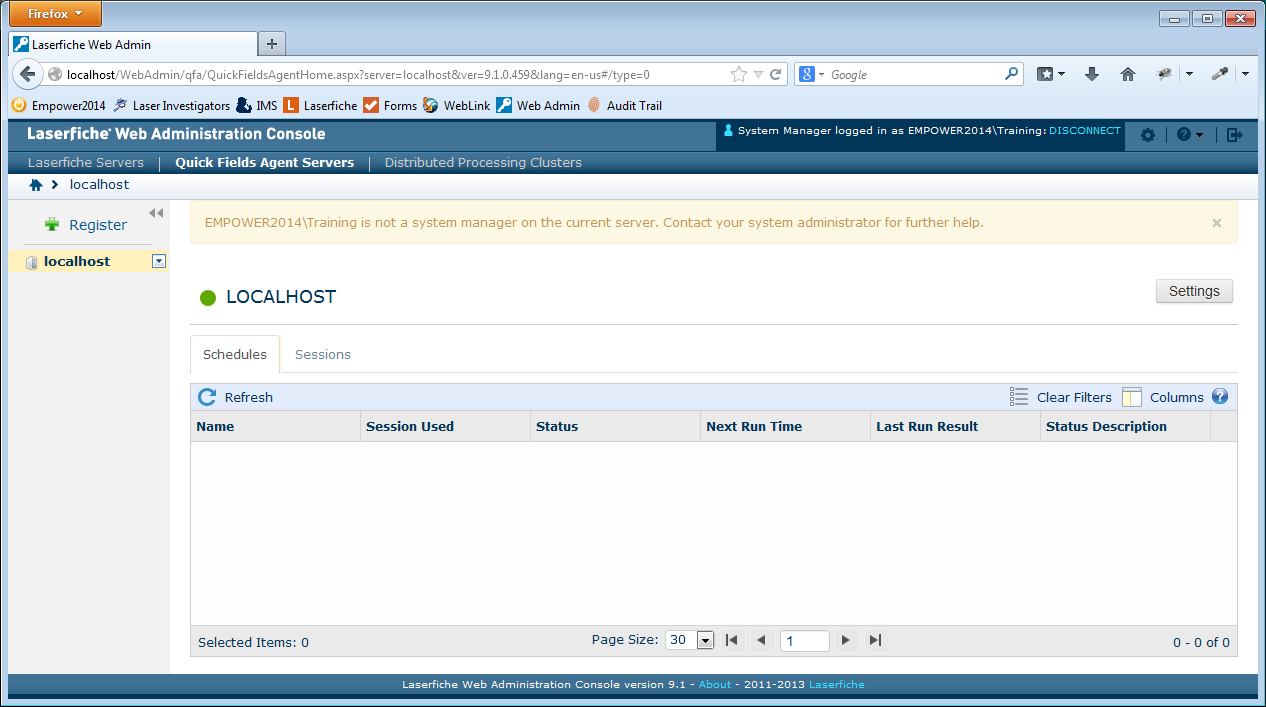Dismiss the system manager warning banner

click(x=1217, y=223)
